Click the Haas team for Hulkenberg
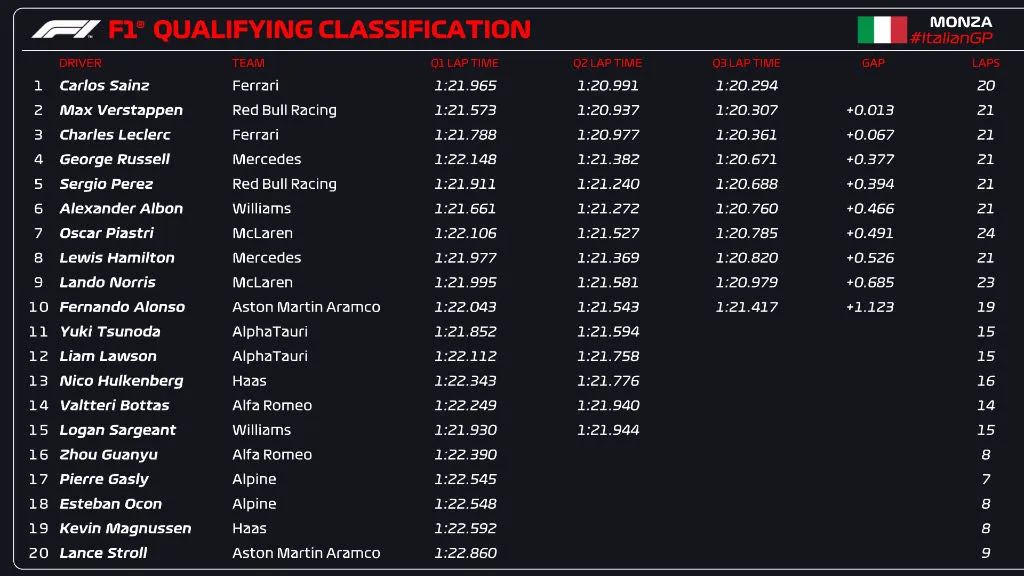The image size is (1024, 576). (x=249, y=381)
